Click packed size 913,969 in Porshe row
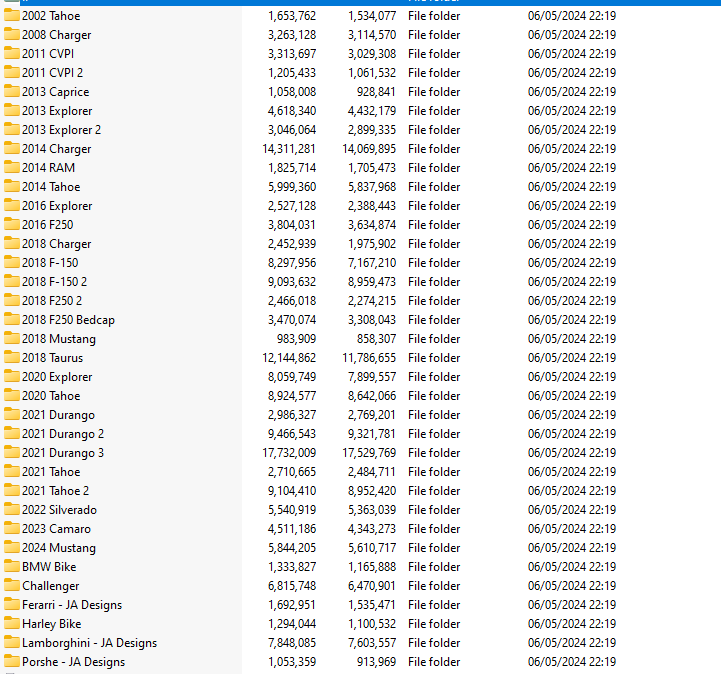Screen dimensions: 721x674 376,662
